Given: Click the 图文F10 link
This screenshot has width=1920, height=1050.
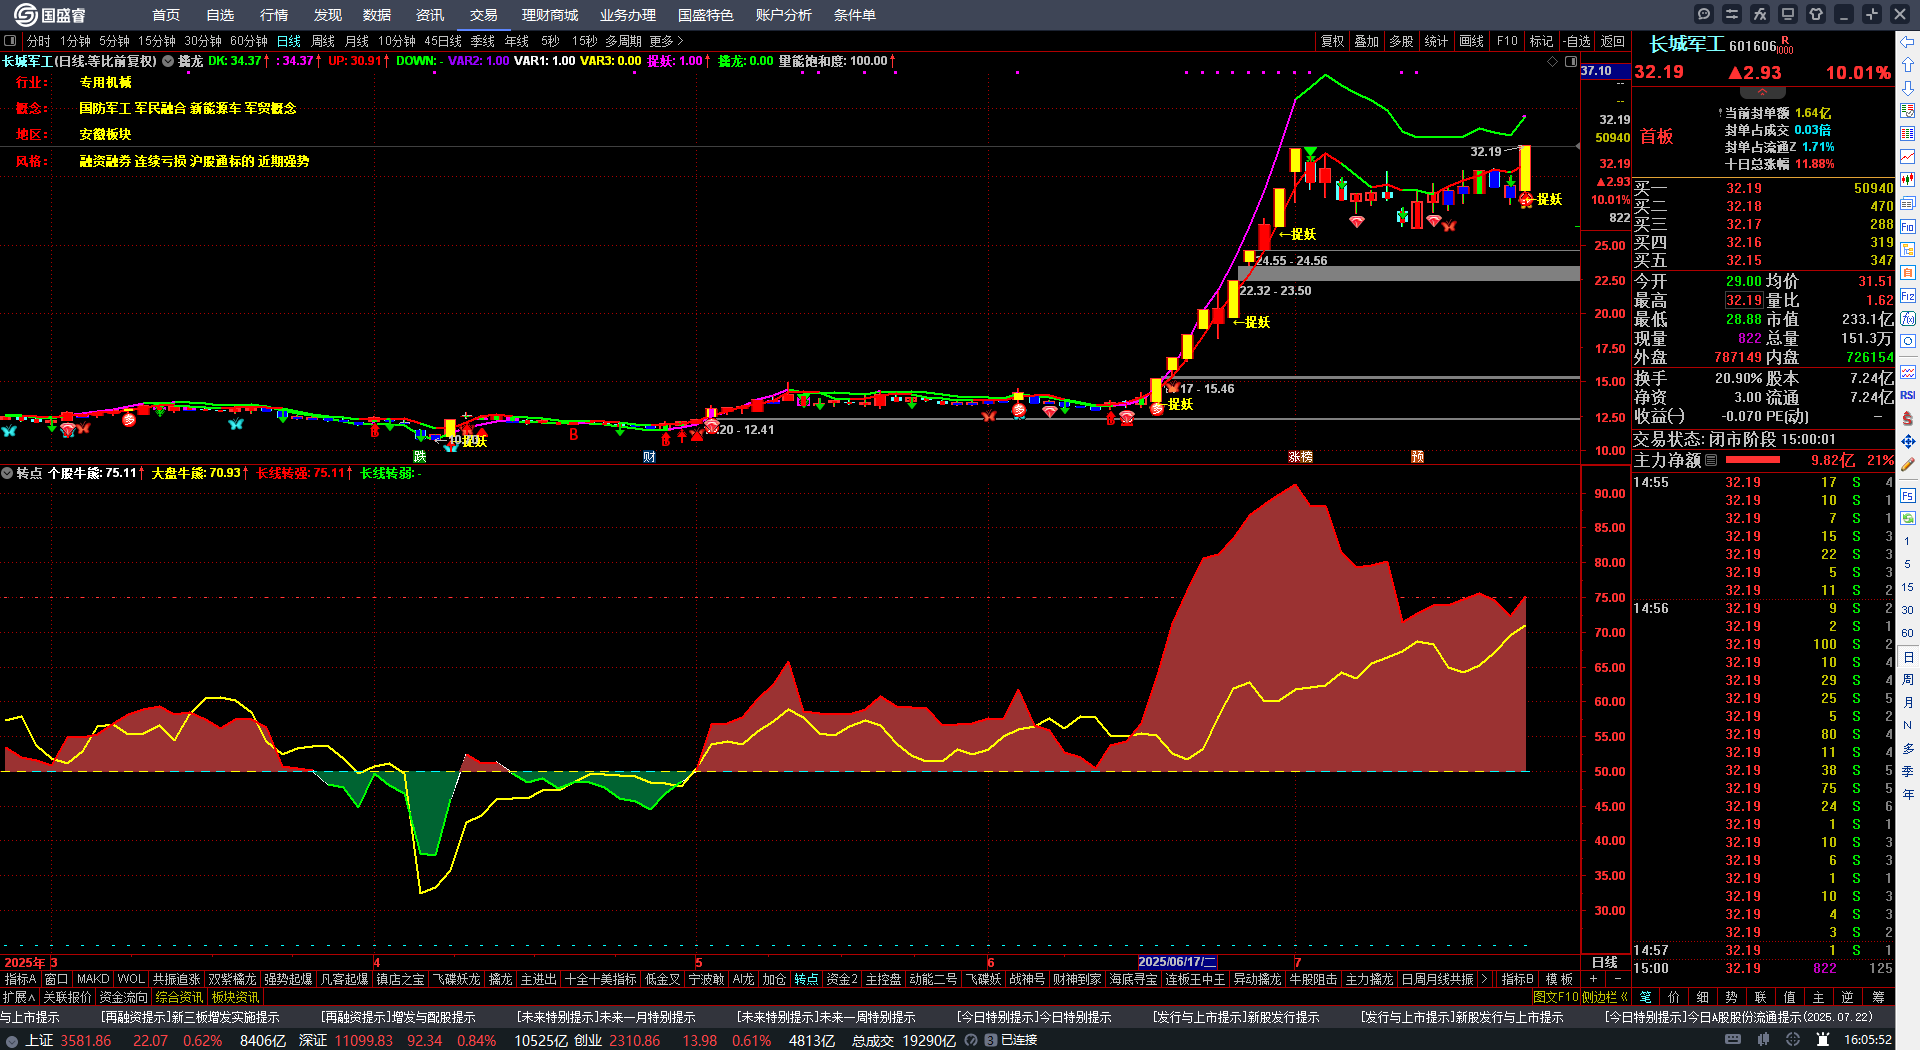Looking at the screenshot, I should tap(1556, 997).
